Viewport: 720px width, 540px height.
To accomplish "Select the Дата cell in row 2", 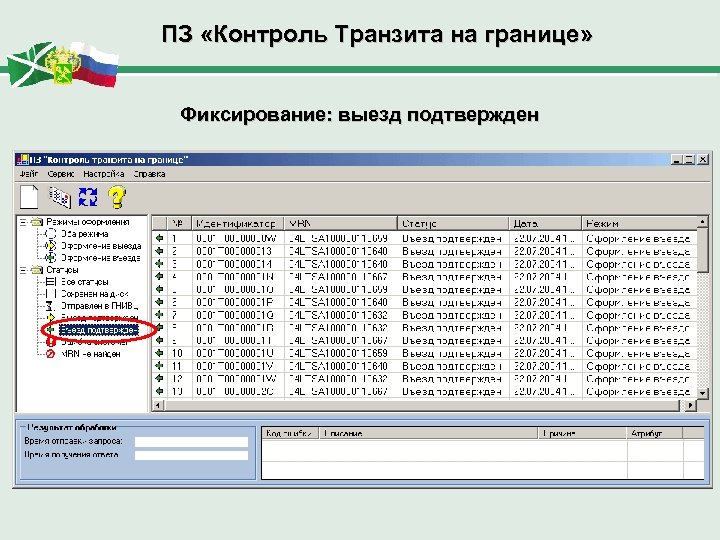I will (x=546, y=251).
